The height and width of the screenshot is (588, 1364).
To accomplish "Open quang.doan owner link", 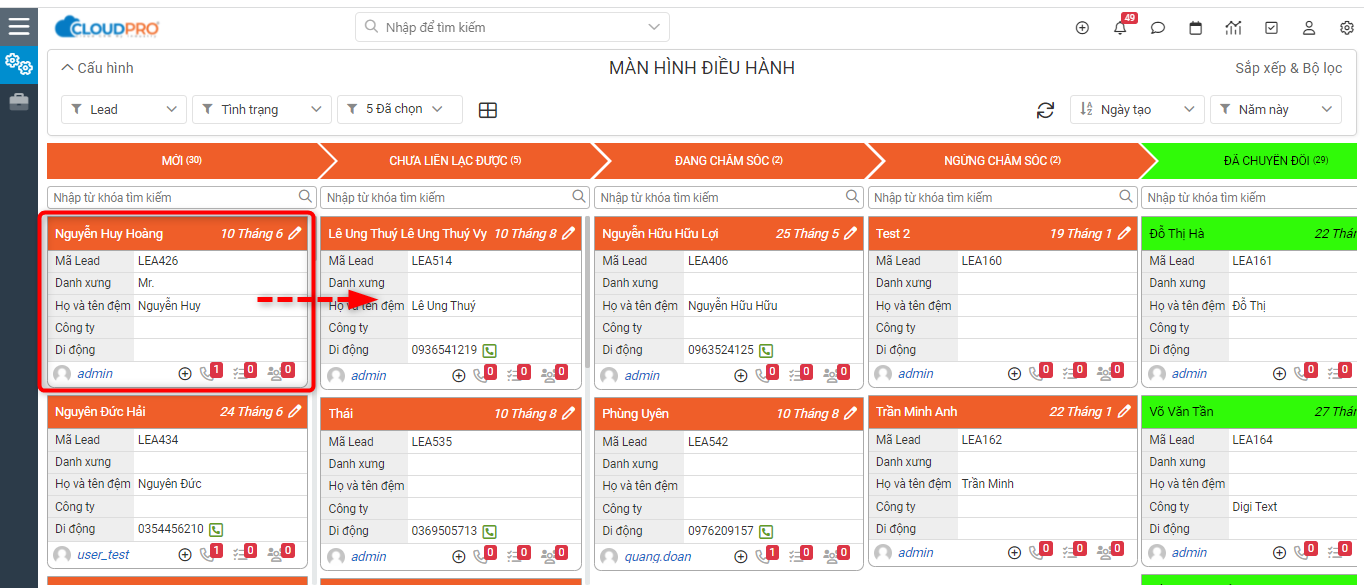I will [x=657, y=556].
